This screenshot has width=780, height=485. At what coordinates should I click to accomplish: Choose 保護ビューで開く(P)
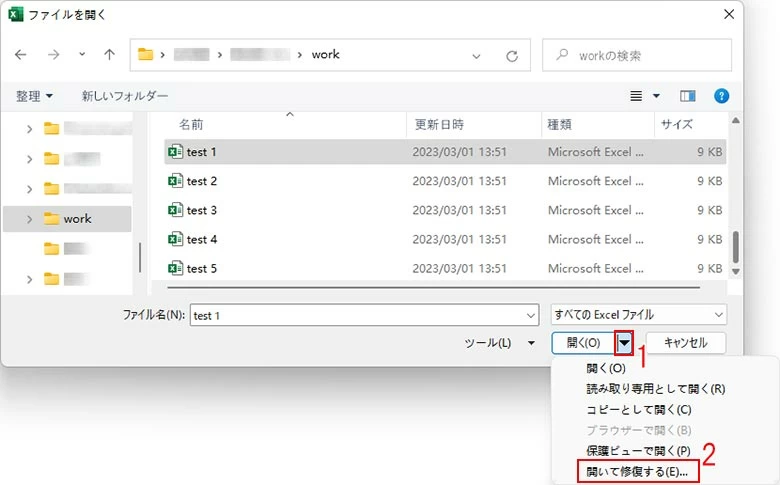tap(638, 451)
